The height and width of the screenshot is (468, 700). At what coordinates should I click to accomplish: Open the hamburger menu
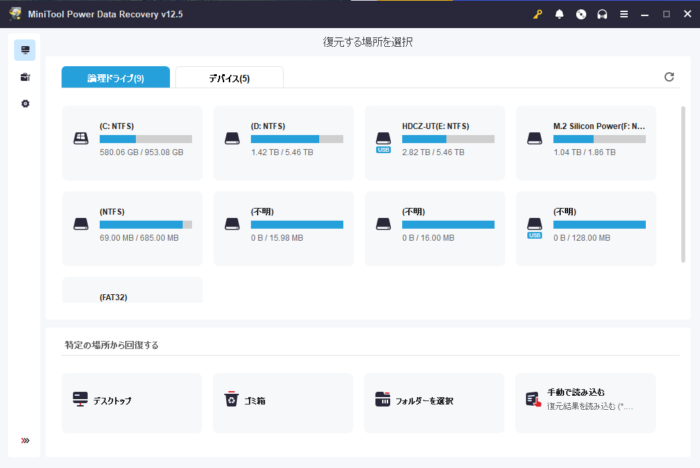pyautogui.click(x=624, y=14)
